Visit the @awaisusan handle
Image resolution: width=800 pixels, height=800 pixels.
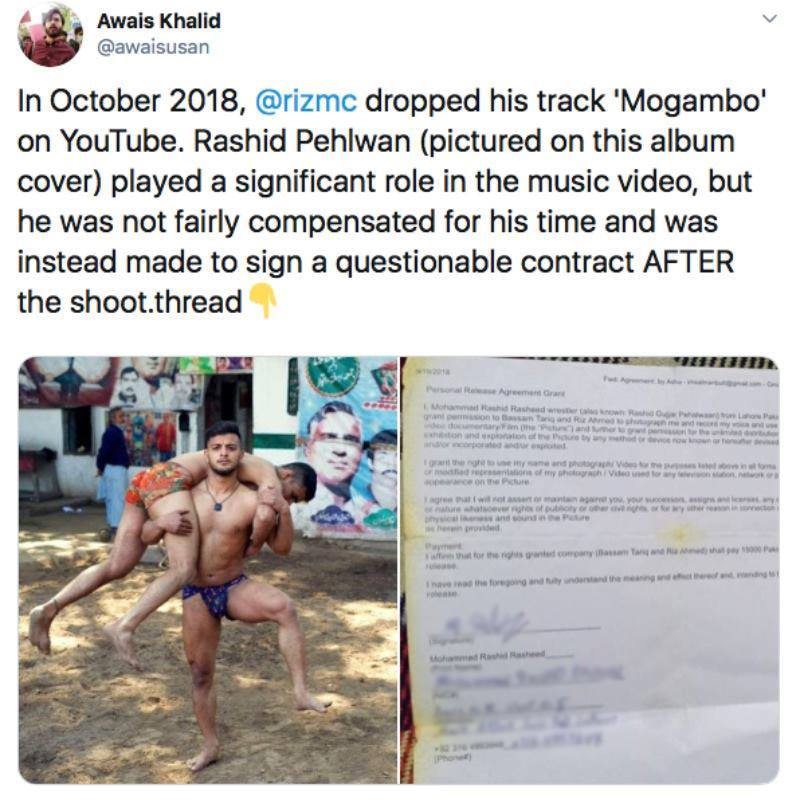coord(153,47)
